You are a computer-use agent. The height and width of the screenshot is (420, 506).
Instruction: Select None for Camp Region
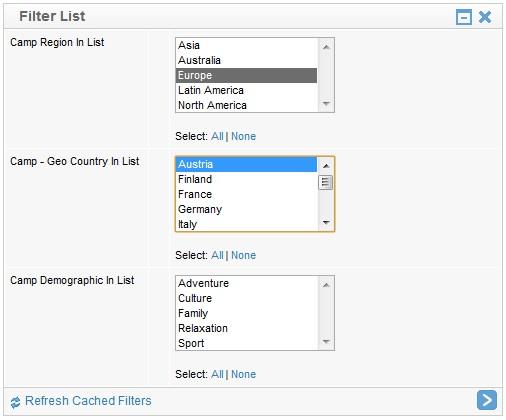(x=243, y=136)
